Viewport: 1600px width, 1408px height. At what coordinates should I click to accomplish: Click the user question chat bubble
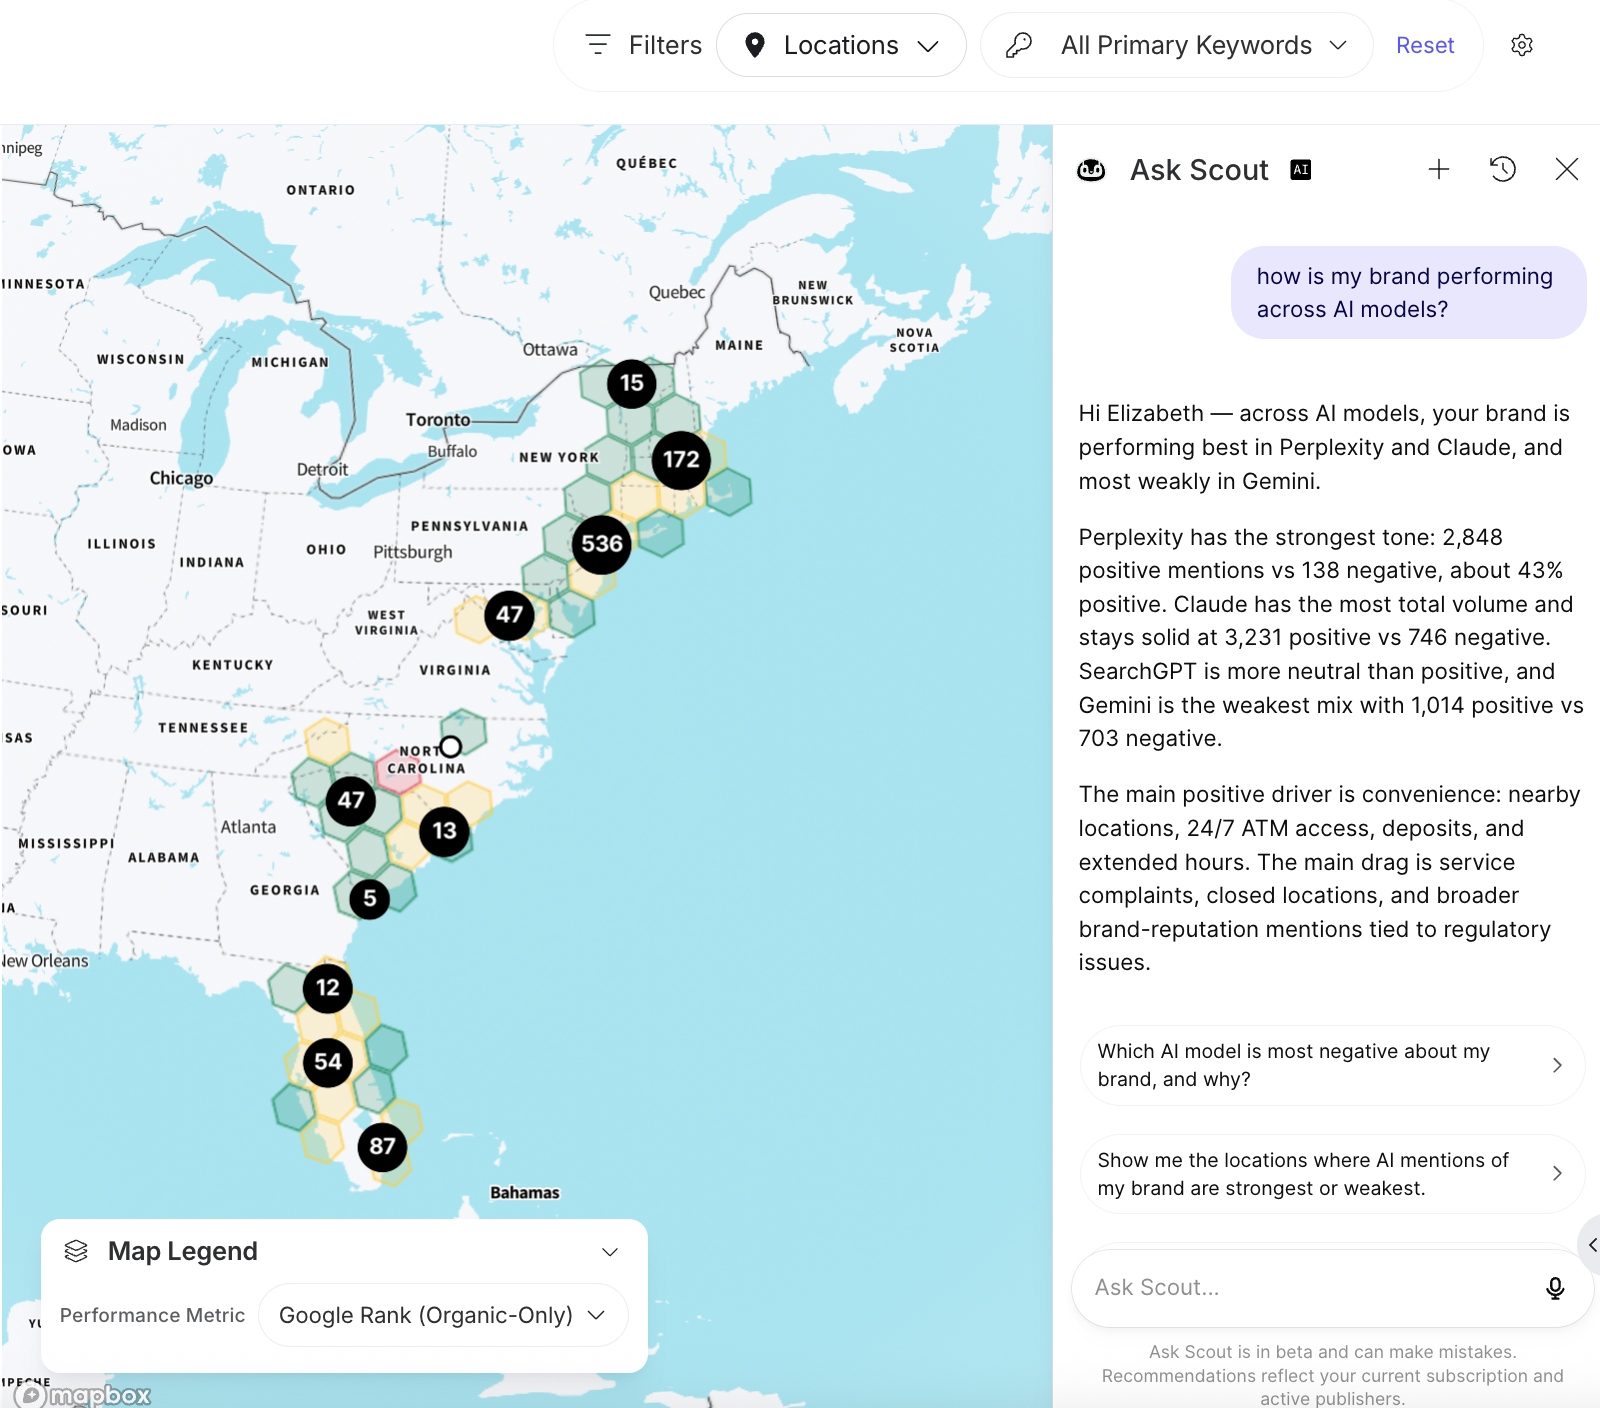(1408, 293)
